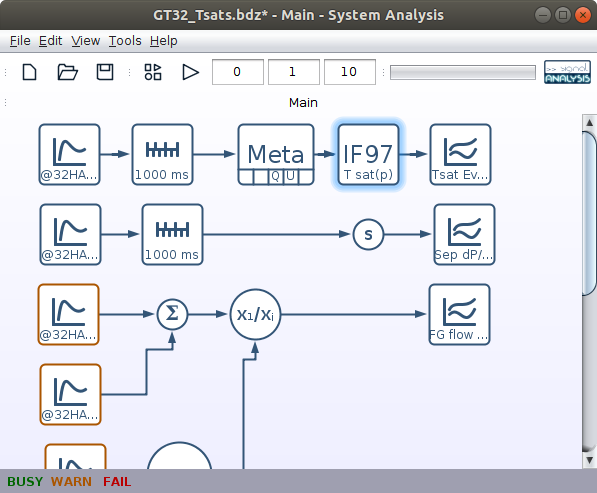Save the diagram with the floppy icon
The width and height of the screenshot is (597, 493).
coord(105,72)
